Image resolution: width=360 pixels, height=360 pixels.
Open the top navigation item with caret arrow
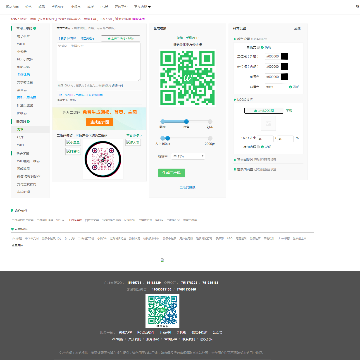(x=143, y=6)
